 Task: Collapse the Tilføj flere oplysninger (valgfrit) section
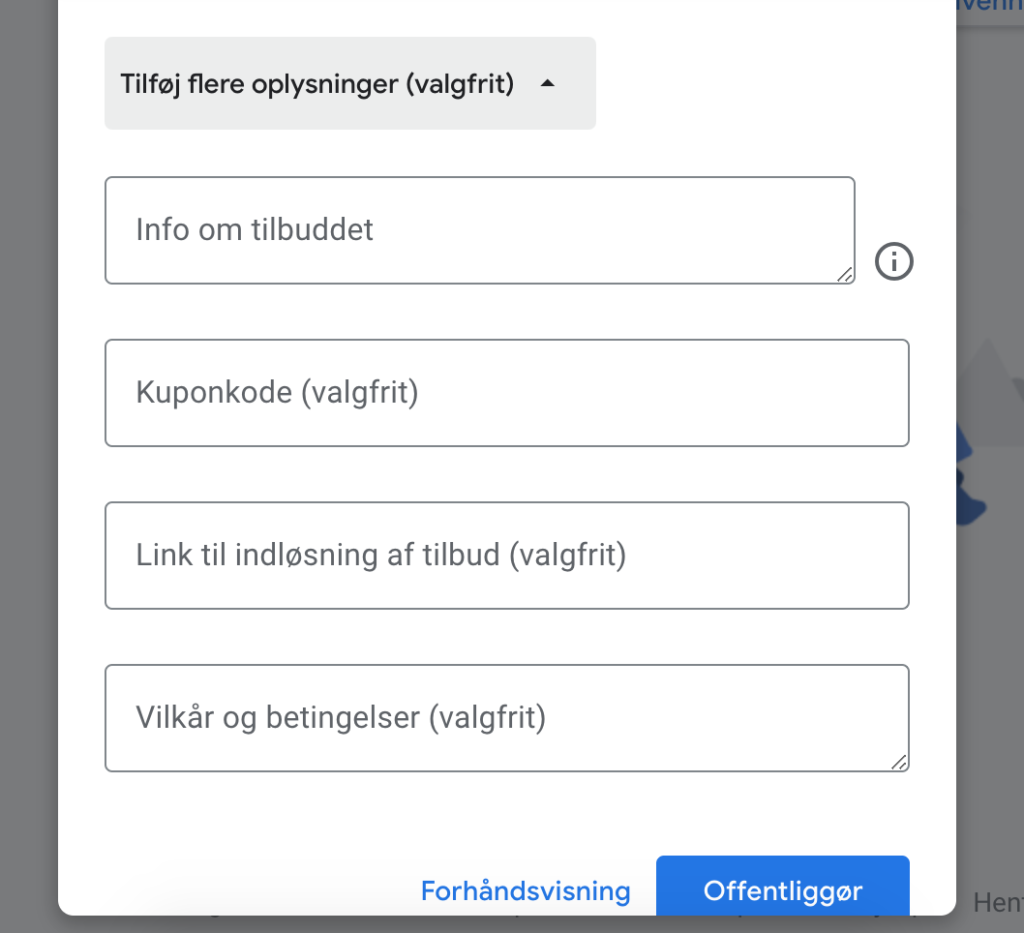click(350, 84)
